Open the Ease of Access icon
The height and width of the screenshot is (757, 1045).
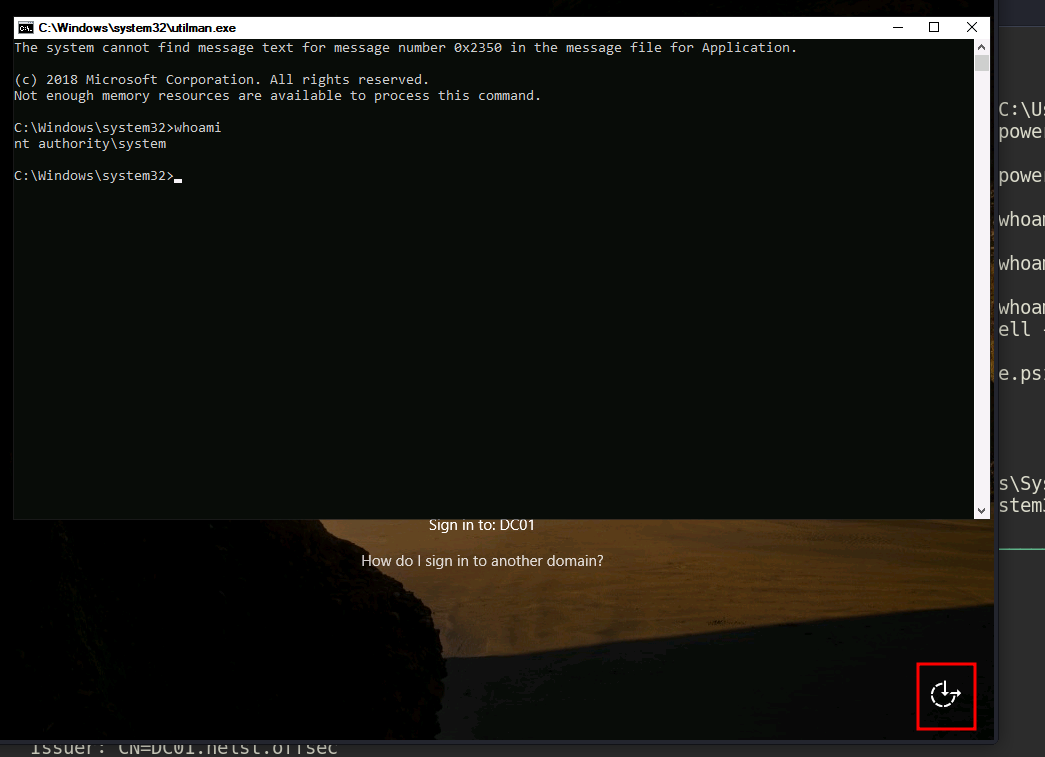945,694
